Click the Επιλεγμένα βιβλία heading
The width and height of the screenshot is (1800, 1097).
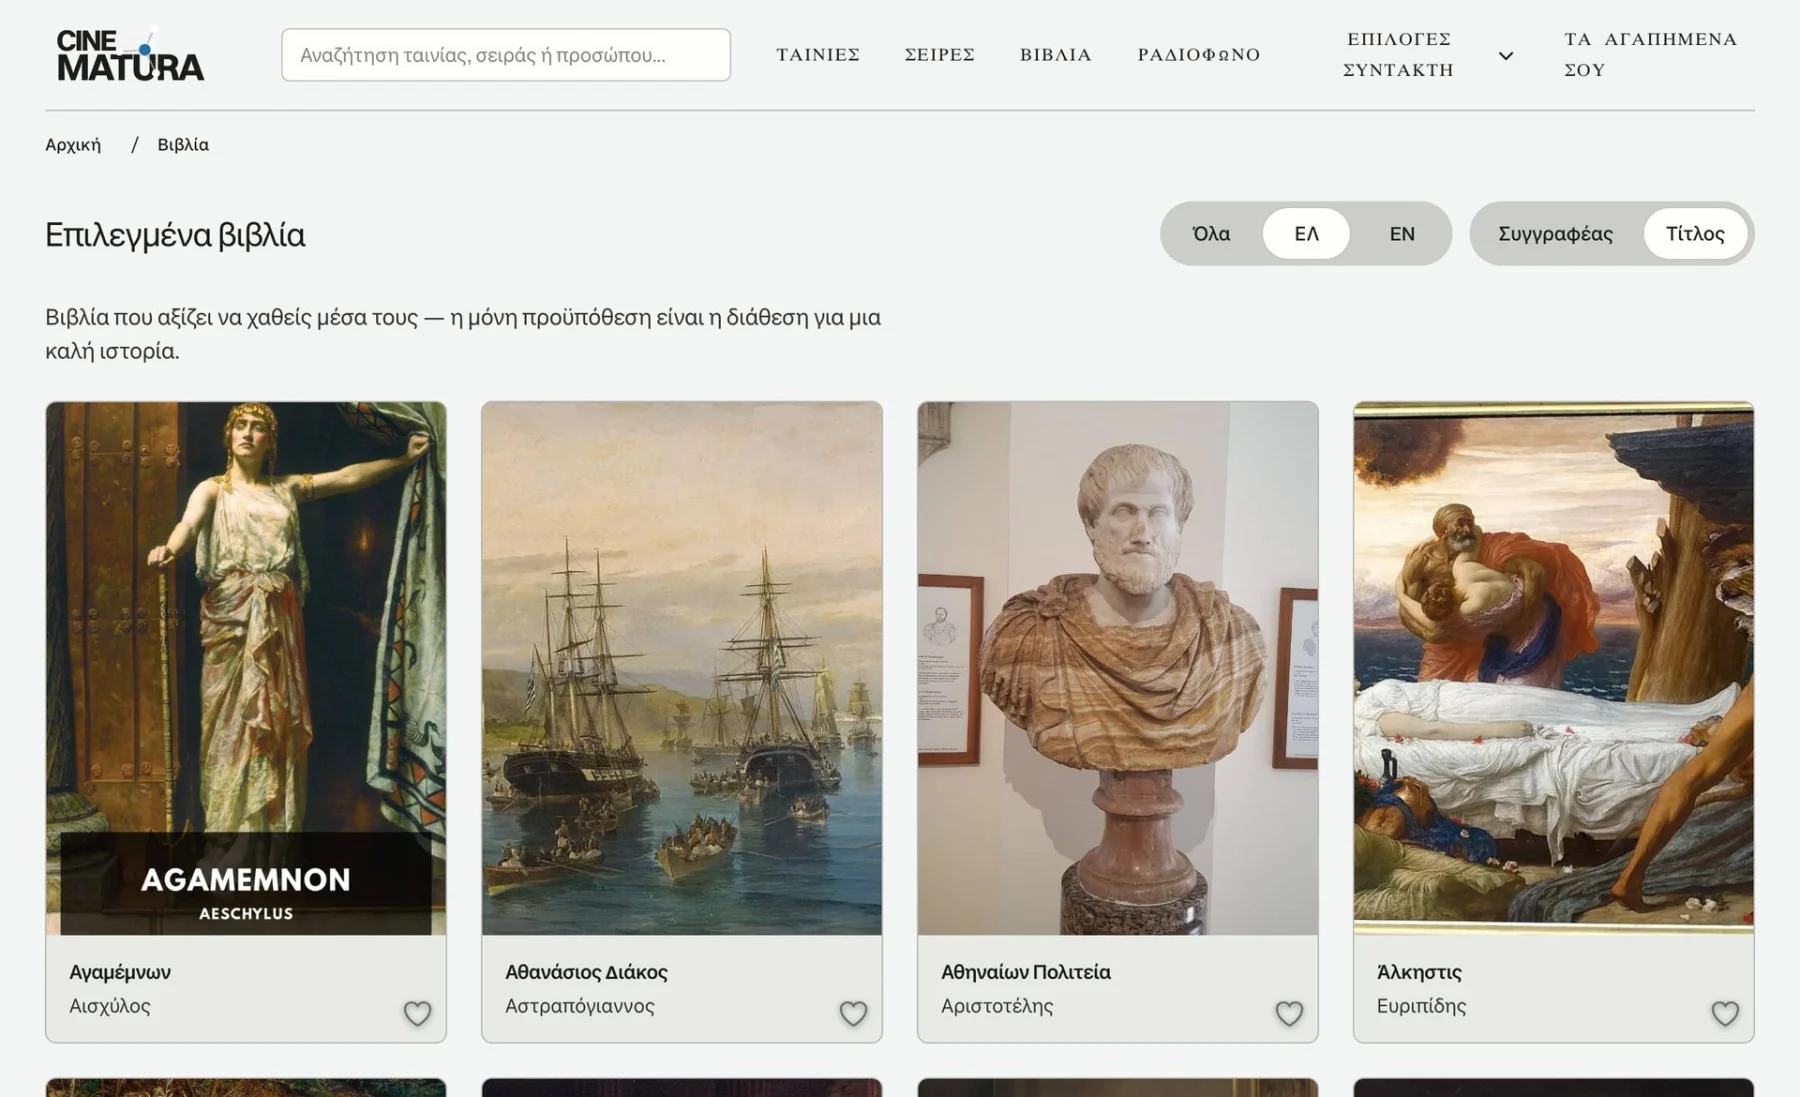pyautogui.click(x=175, y=235)
